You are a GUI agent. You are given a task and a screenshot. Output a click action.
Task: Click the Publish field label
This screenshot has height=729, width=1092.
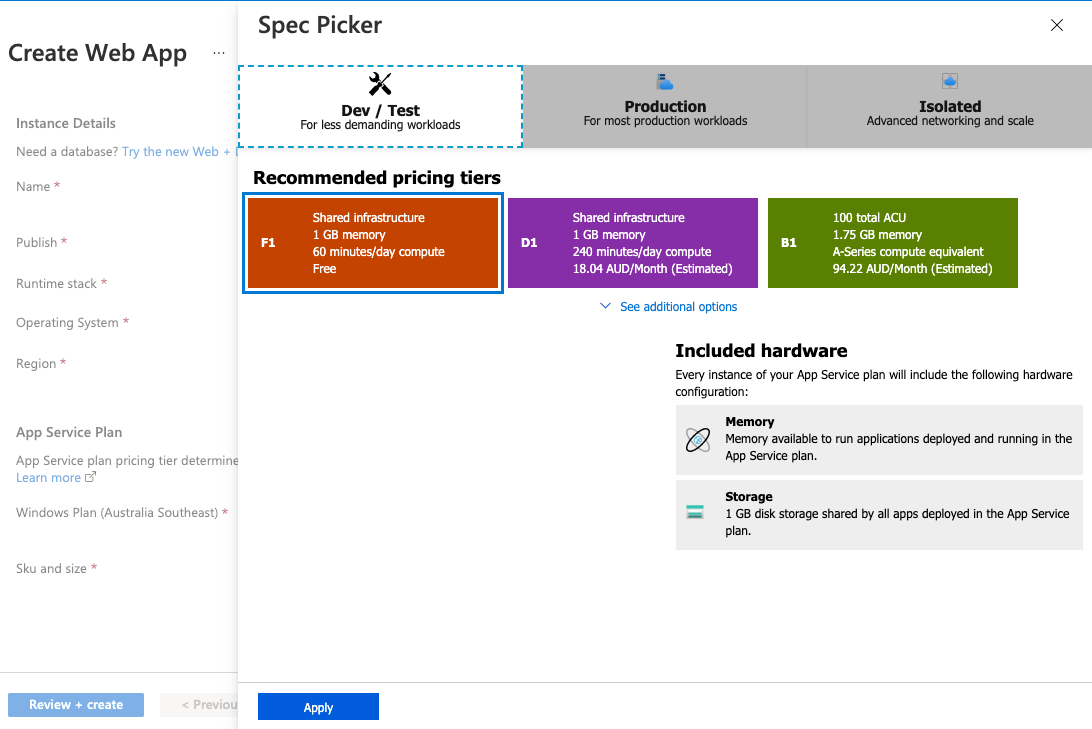(36, 242)
